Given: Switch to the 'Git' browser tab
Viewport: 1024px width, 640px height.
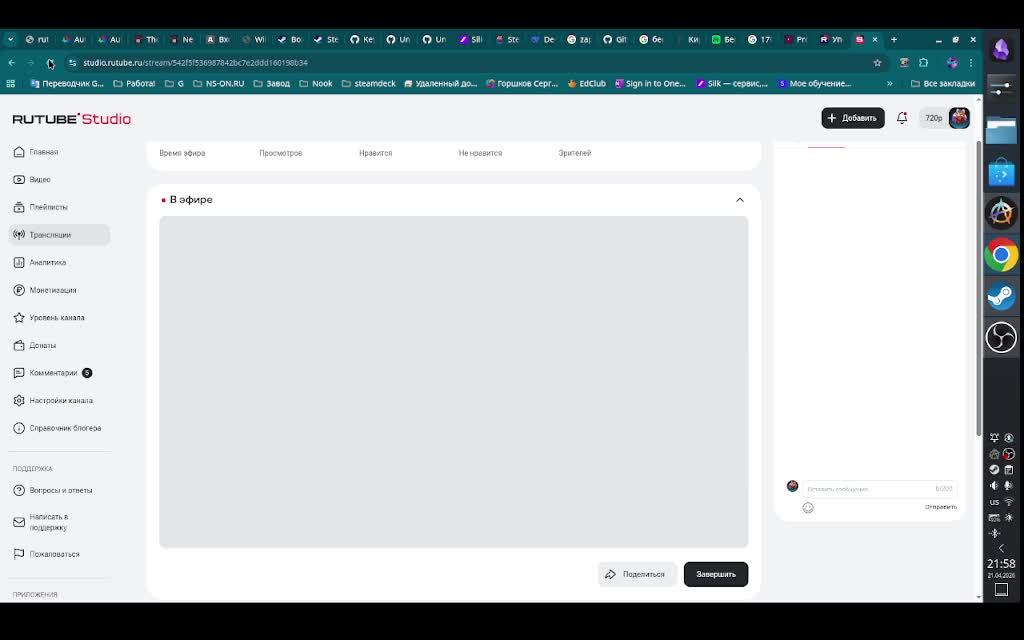Looking at the screenshot, I should 615,39.
